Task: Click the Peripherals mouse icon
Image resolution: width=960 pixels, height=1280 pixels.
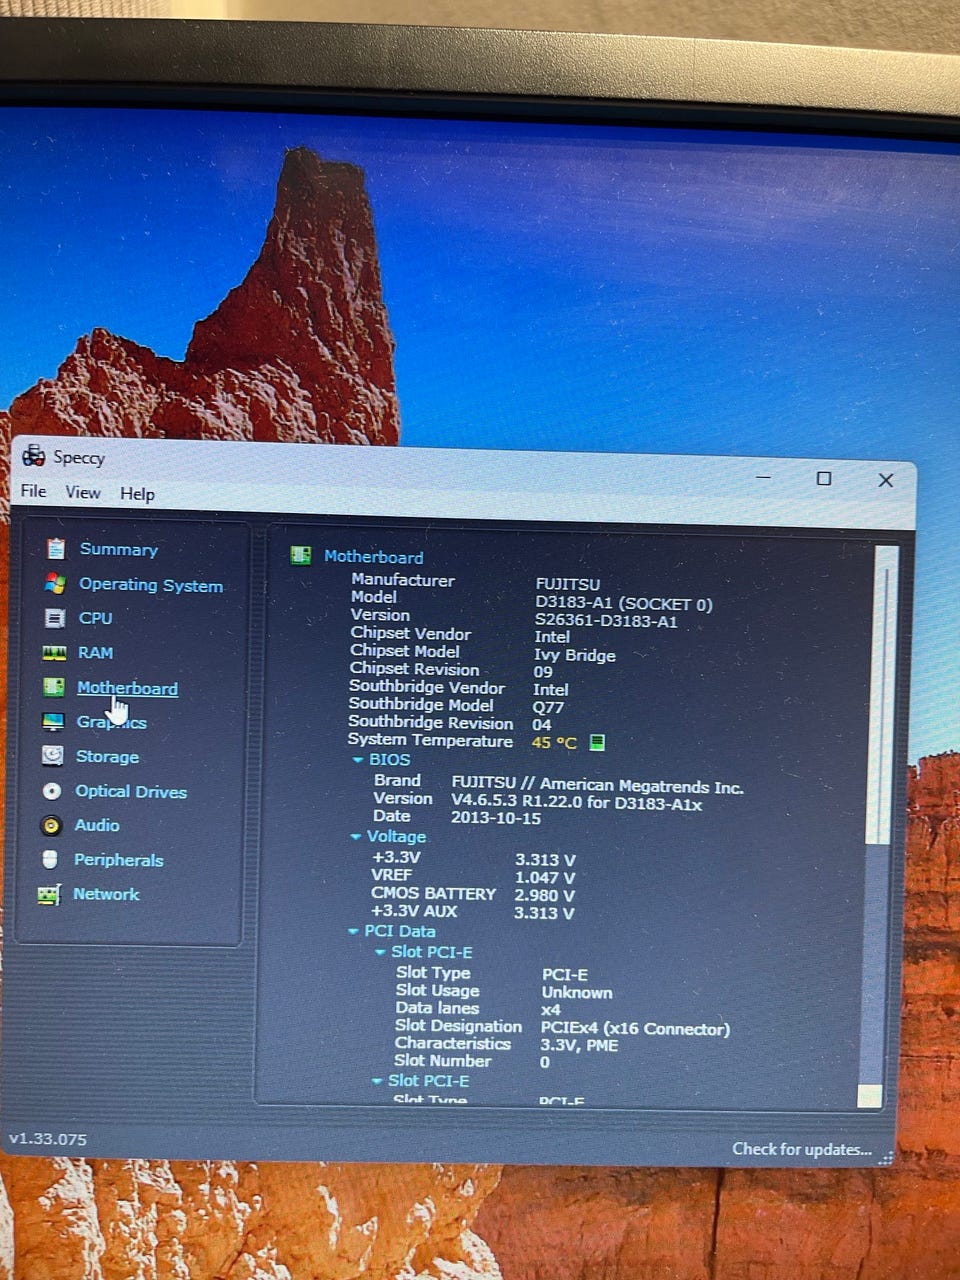Action: point(50,859)
